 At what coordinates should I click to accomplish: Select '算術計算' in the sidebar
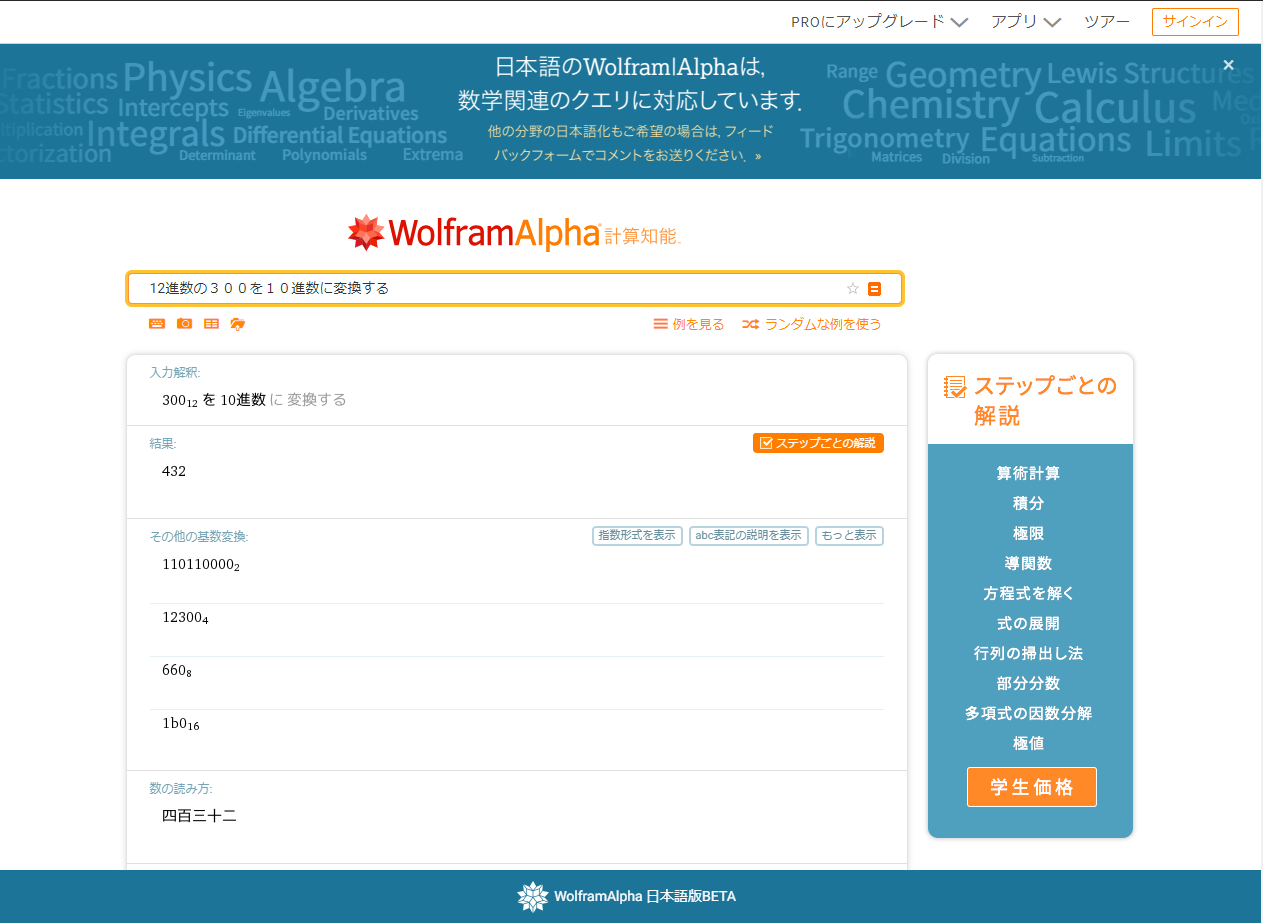1029,473
